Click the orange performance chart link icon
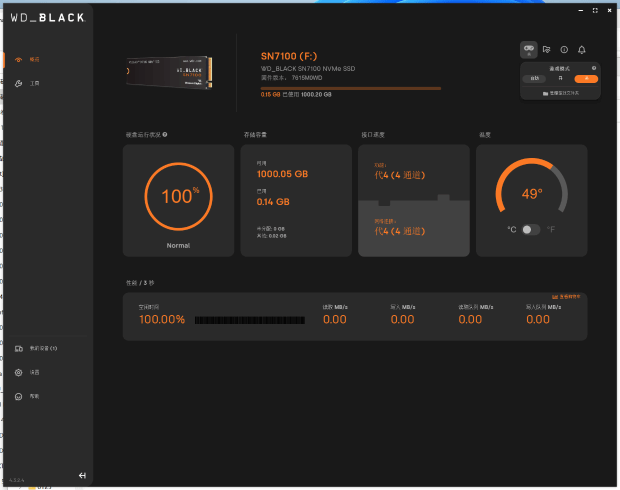This screenshot has height=490, width=620. point(555,297)
